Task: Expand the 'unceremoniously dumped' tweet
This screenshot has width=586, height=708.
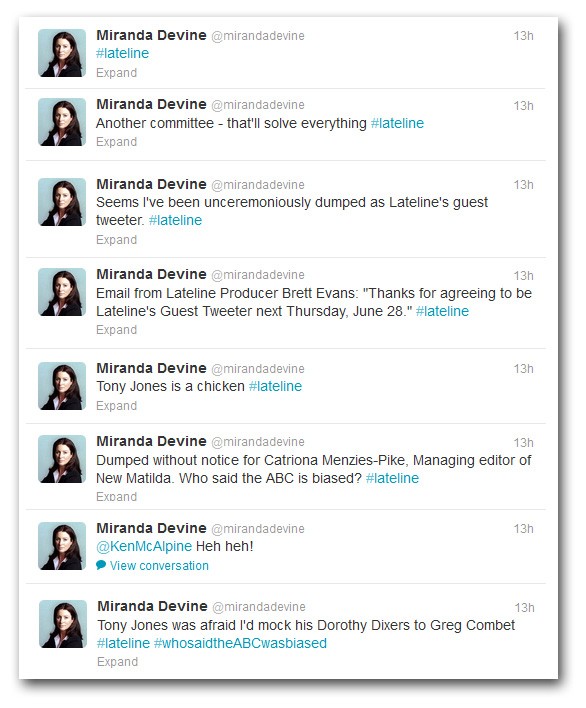Action: [116, 240]
